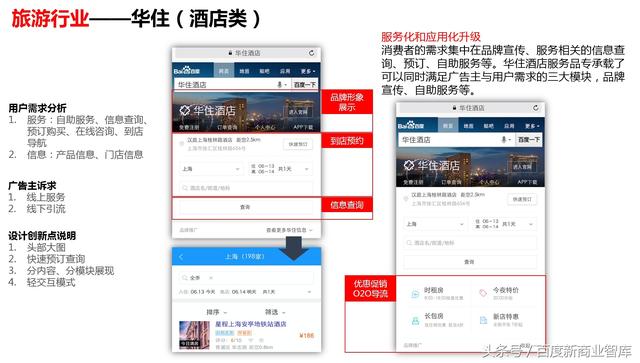Screen dimensions: 640x363
Task: Click the Baidu logo in left phone mockup
Action: (x=187, y=71)
